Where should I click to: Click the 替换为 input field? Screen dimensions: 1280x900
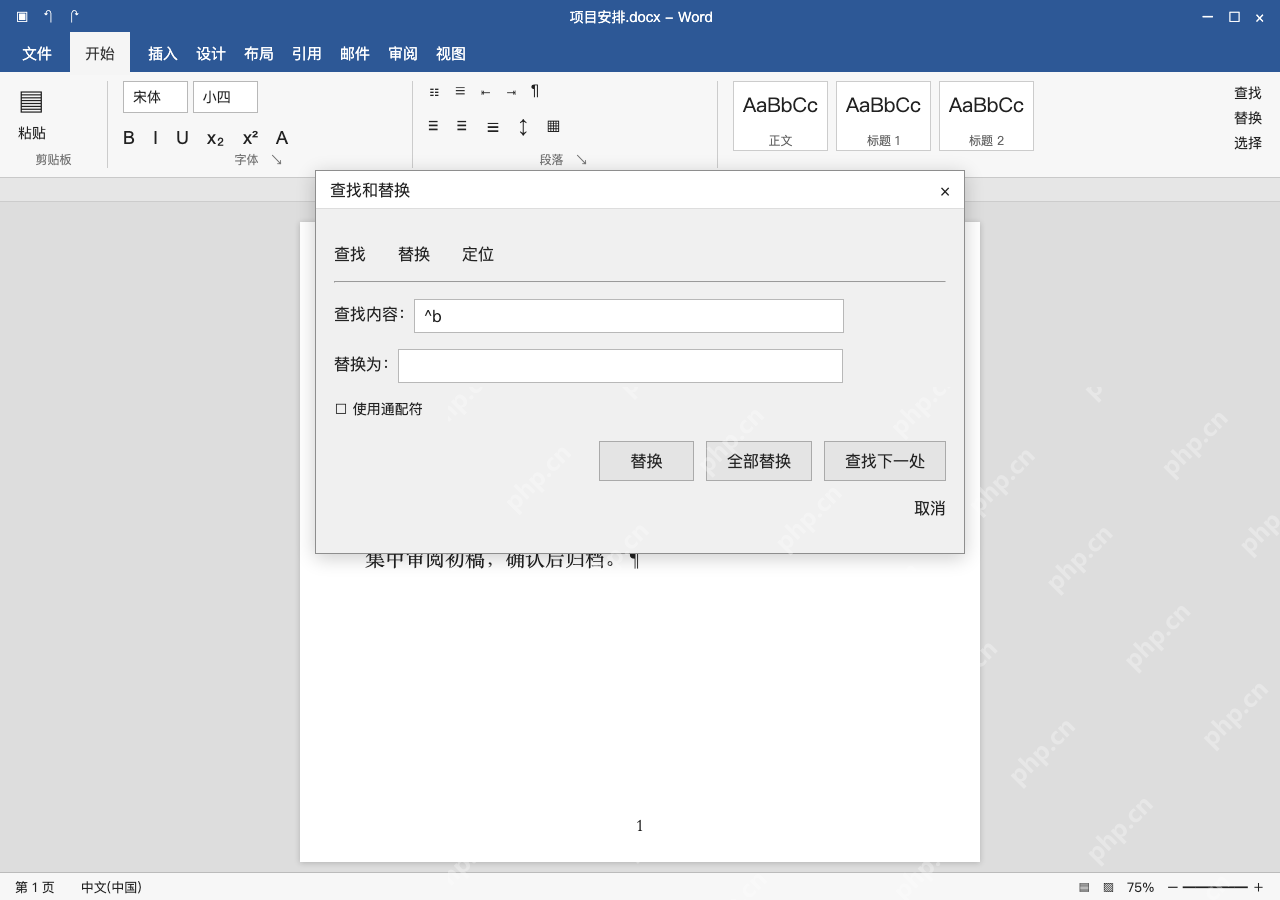[x=620, y=366]
